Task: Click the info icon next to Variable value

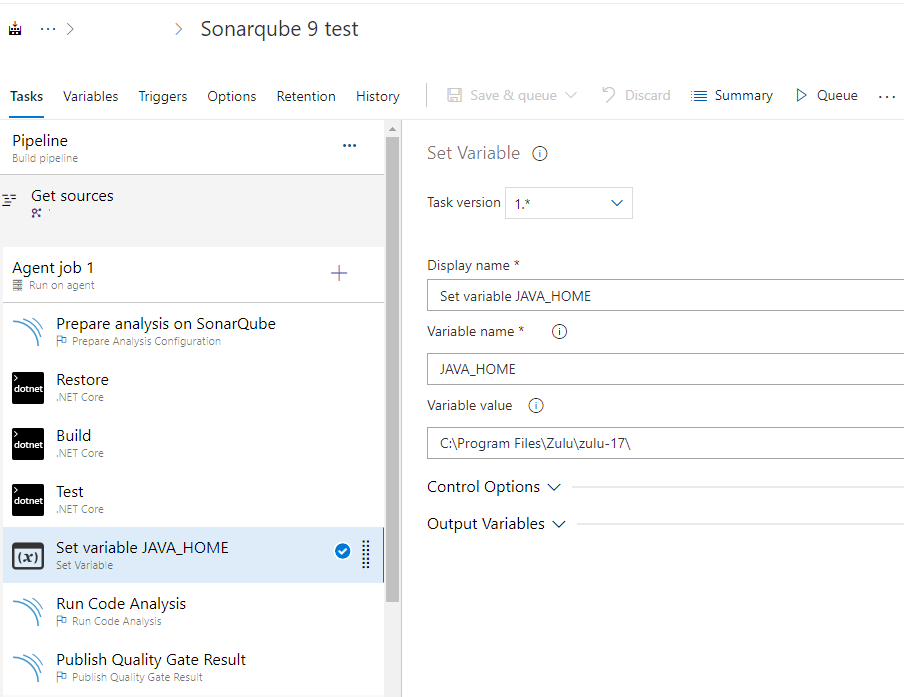Action: coord(536,406)
